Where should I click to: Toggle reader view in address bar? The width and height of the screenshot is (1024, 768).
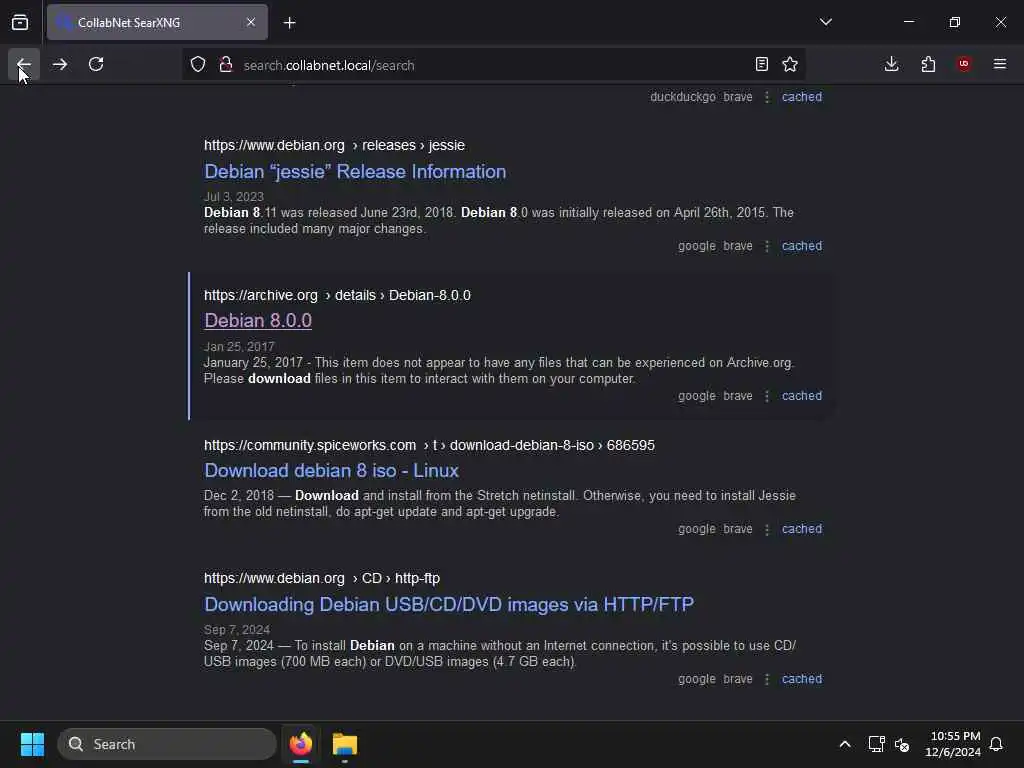click(761, 64)
